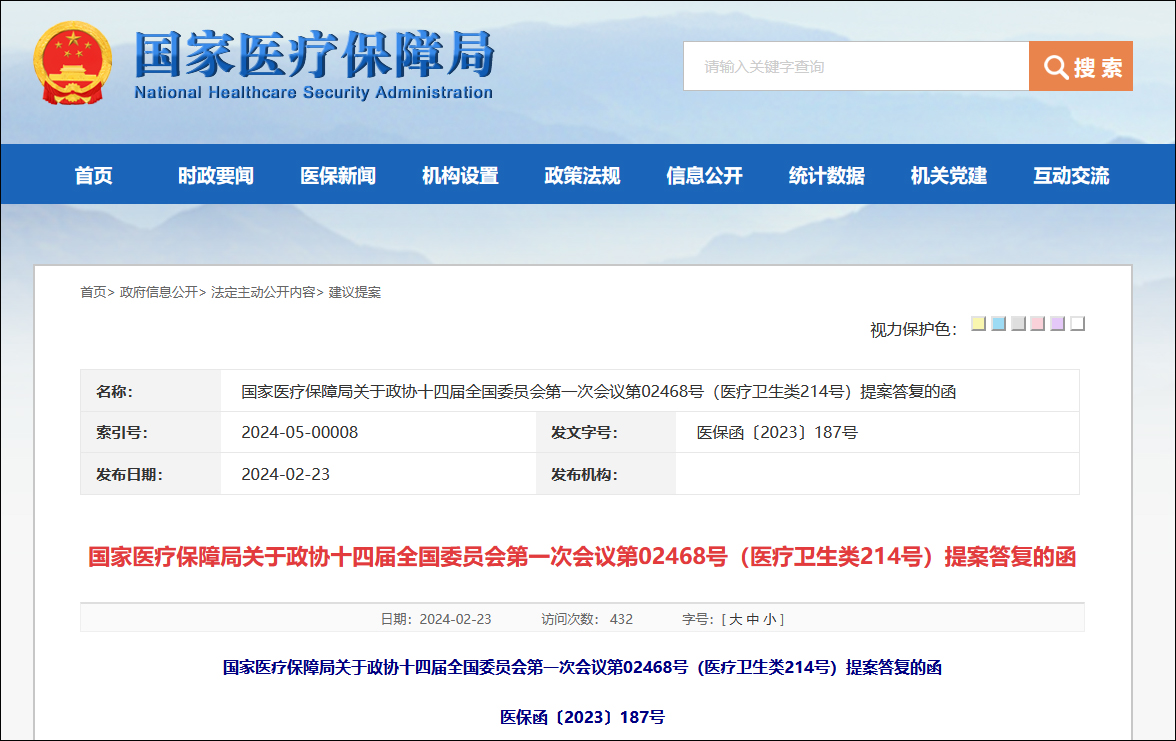This screenshot has width=1176, height=741.
Task: Select the pink eye-protection color swatch
Action: point(1037,323)
